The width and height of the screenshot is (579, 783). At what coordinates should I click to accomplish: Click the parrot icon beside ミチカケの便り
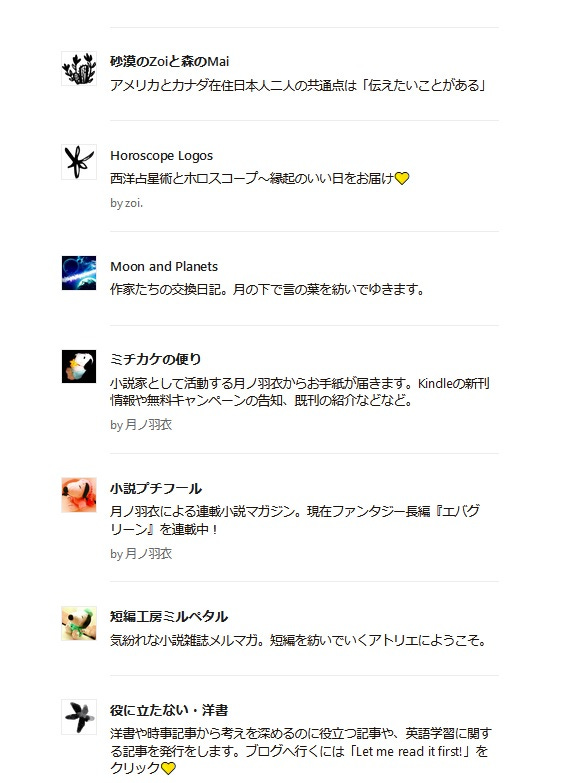point(79,367)
